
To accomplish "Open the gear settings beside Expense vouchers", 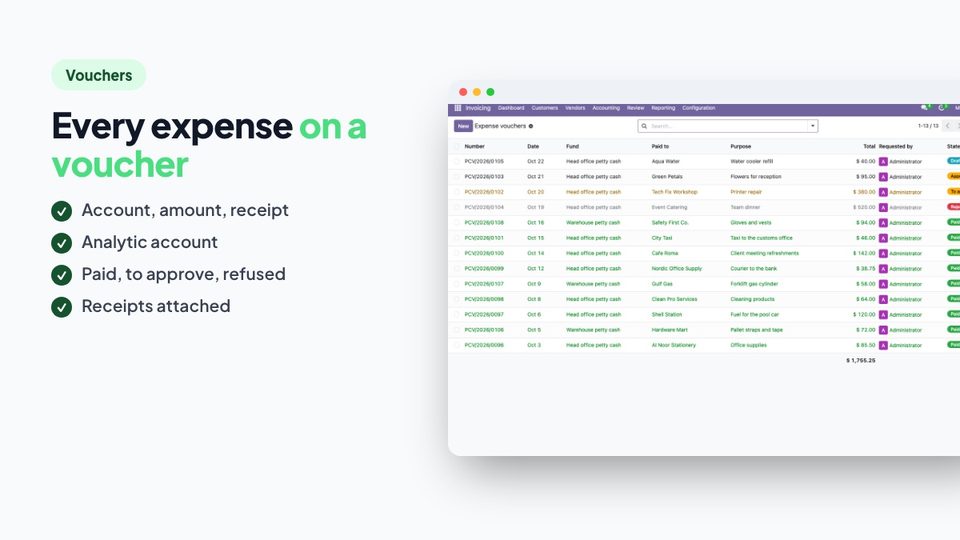I will 531,126.
